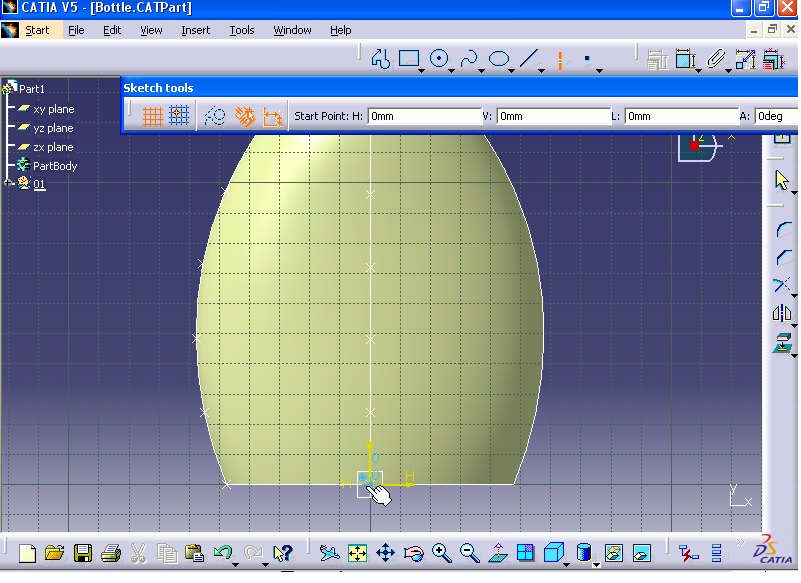Viewport: 801px width, 583px height.
Task: Expand the Ellipse tool dropdown arrow
Action: click(511, 71)
